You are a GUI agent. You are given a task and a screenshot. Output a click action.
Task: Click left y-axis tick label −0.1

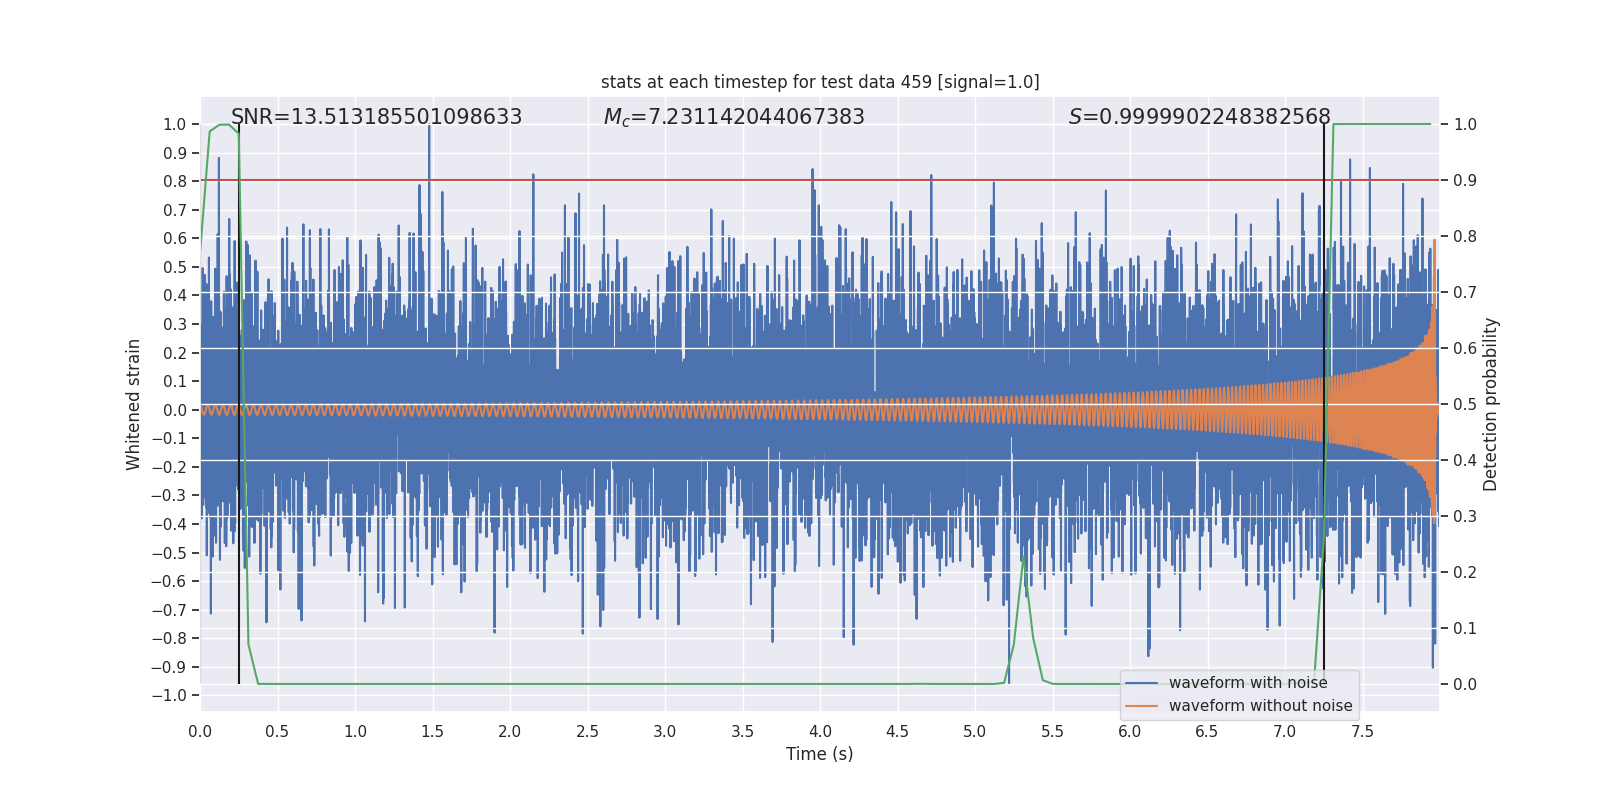pyautogui.click(x=168, y=438)
